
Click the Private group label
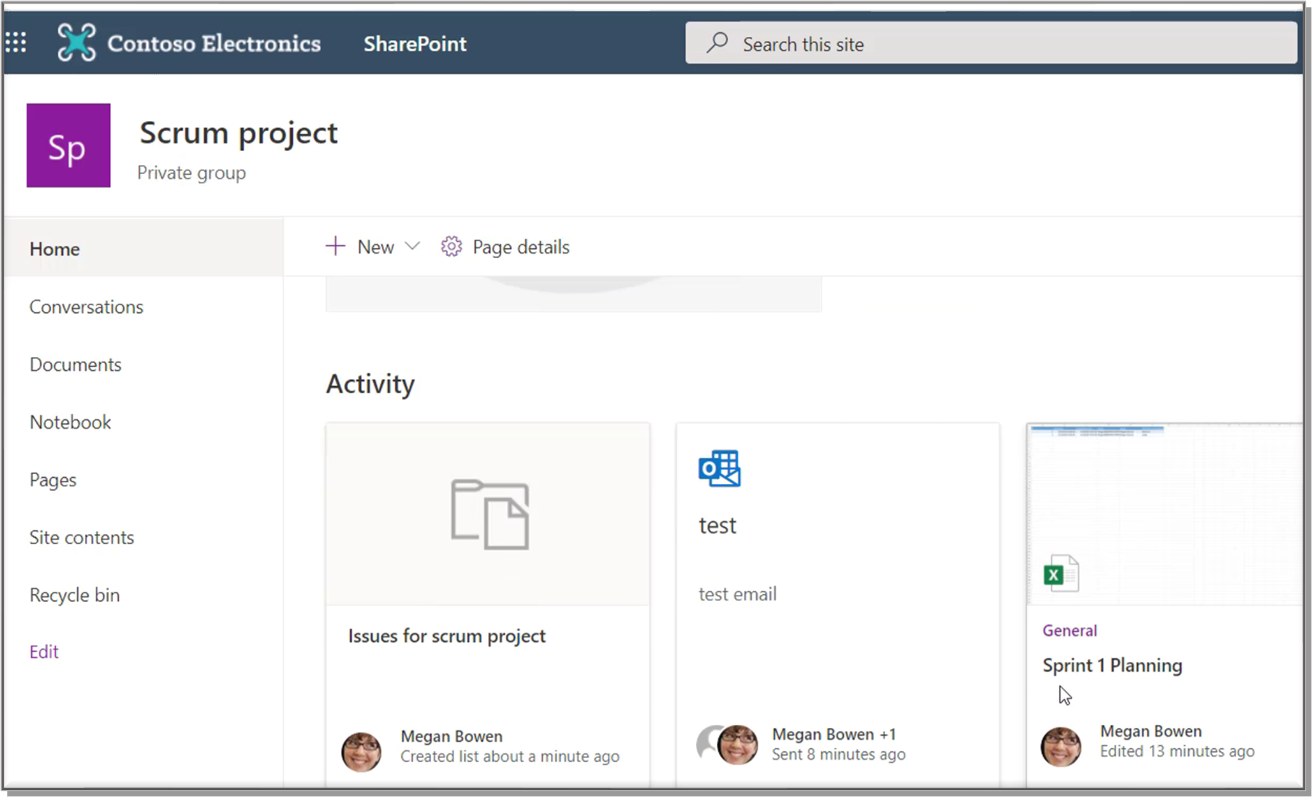point(191,173)
